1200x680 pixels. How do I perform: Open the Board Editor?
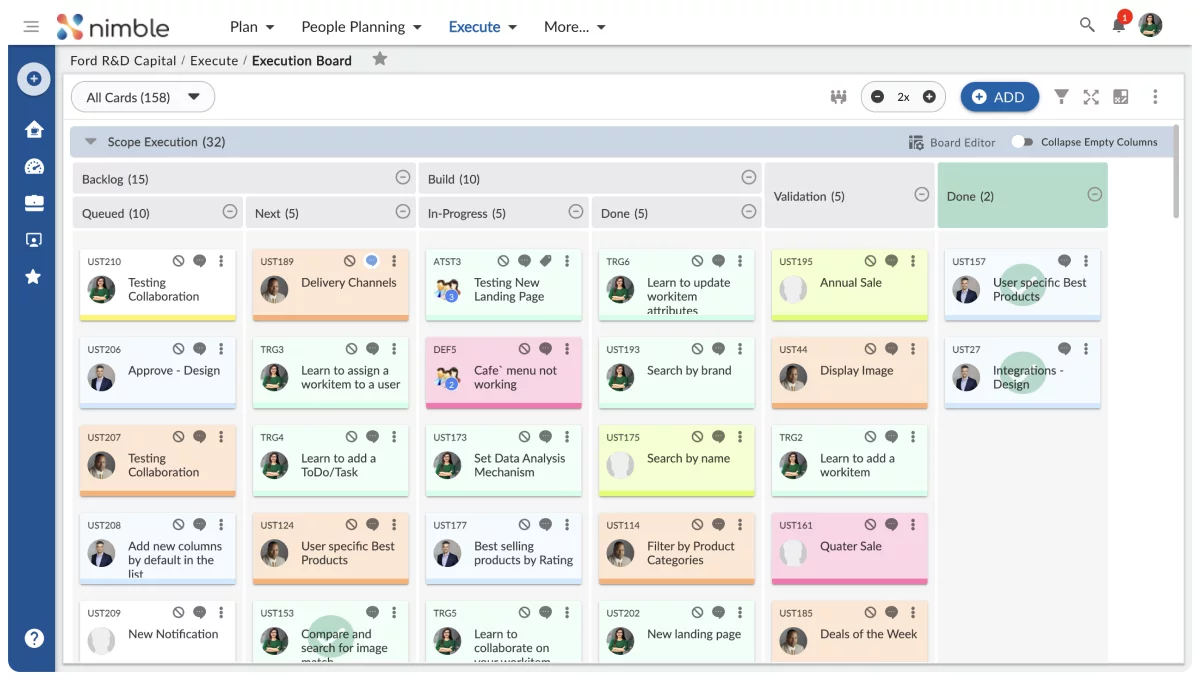coord(952,142)
